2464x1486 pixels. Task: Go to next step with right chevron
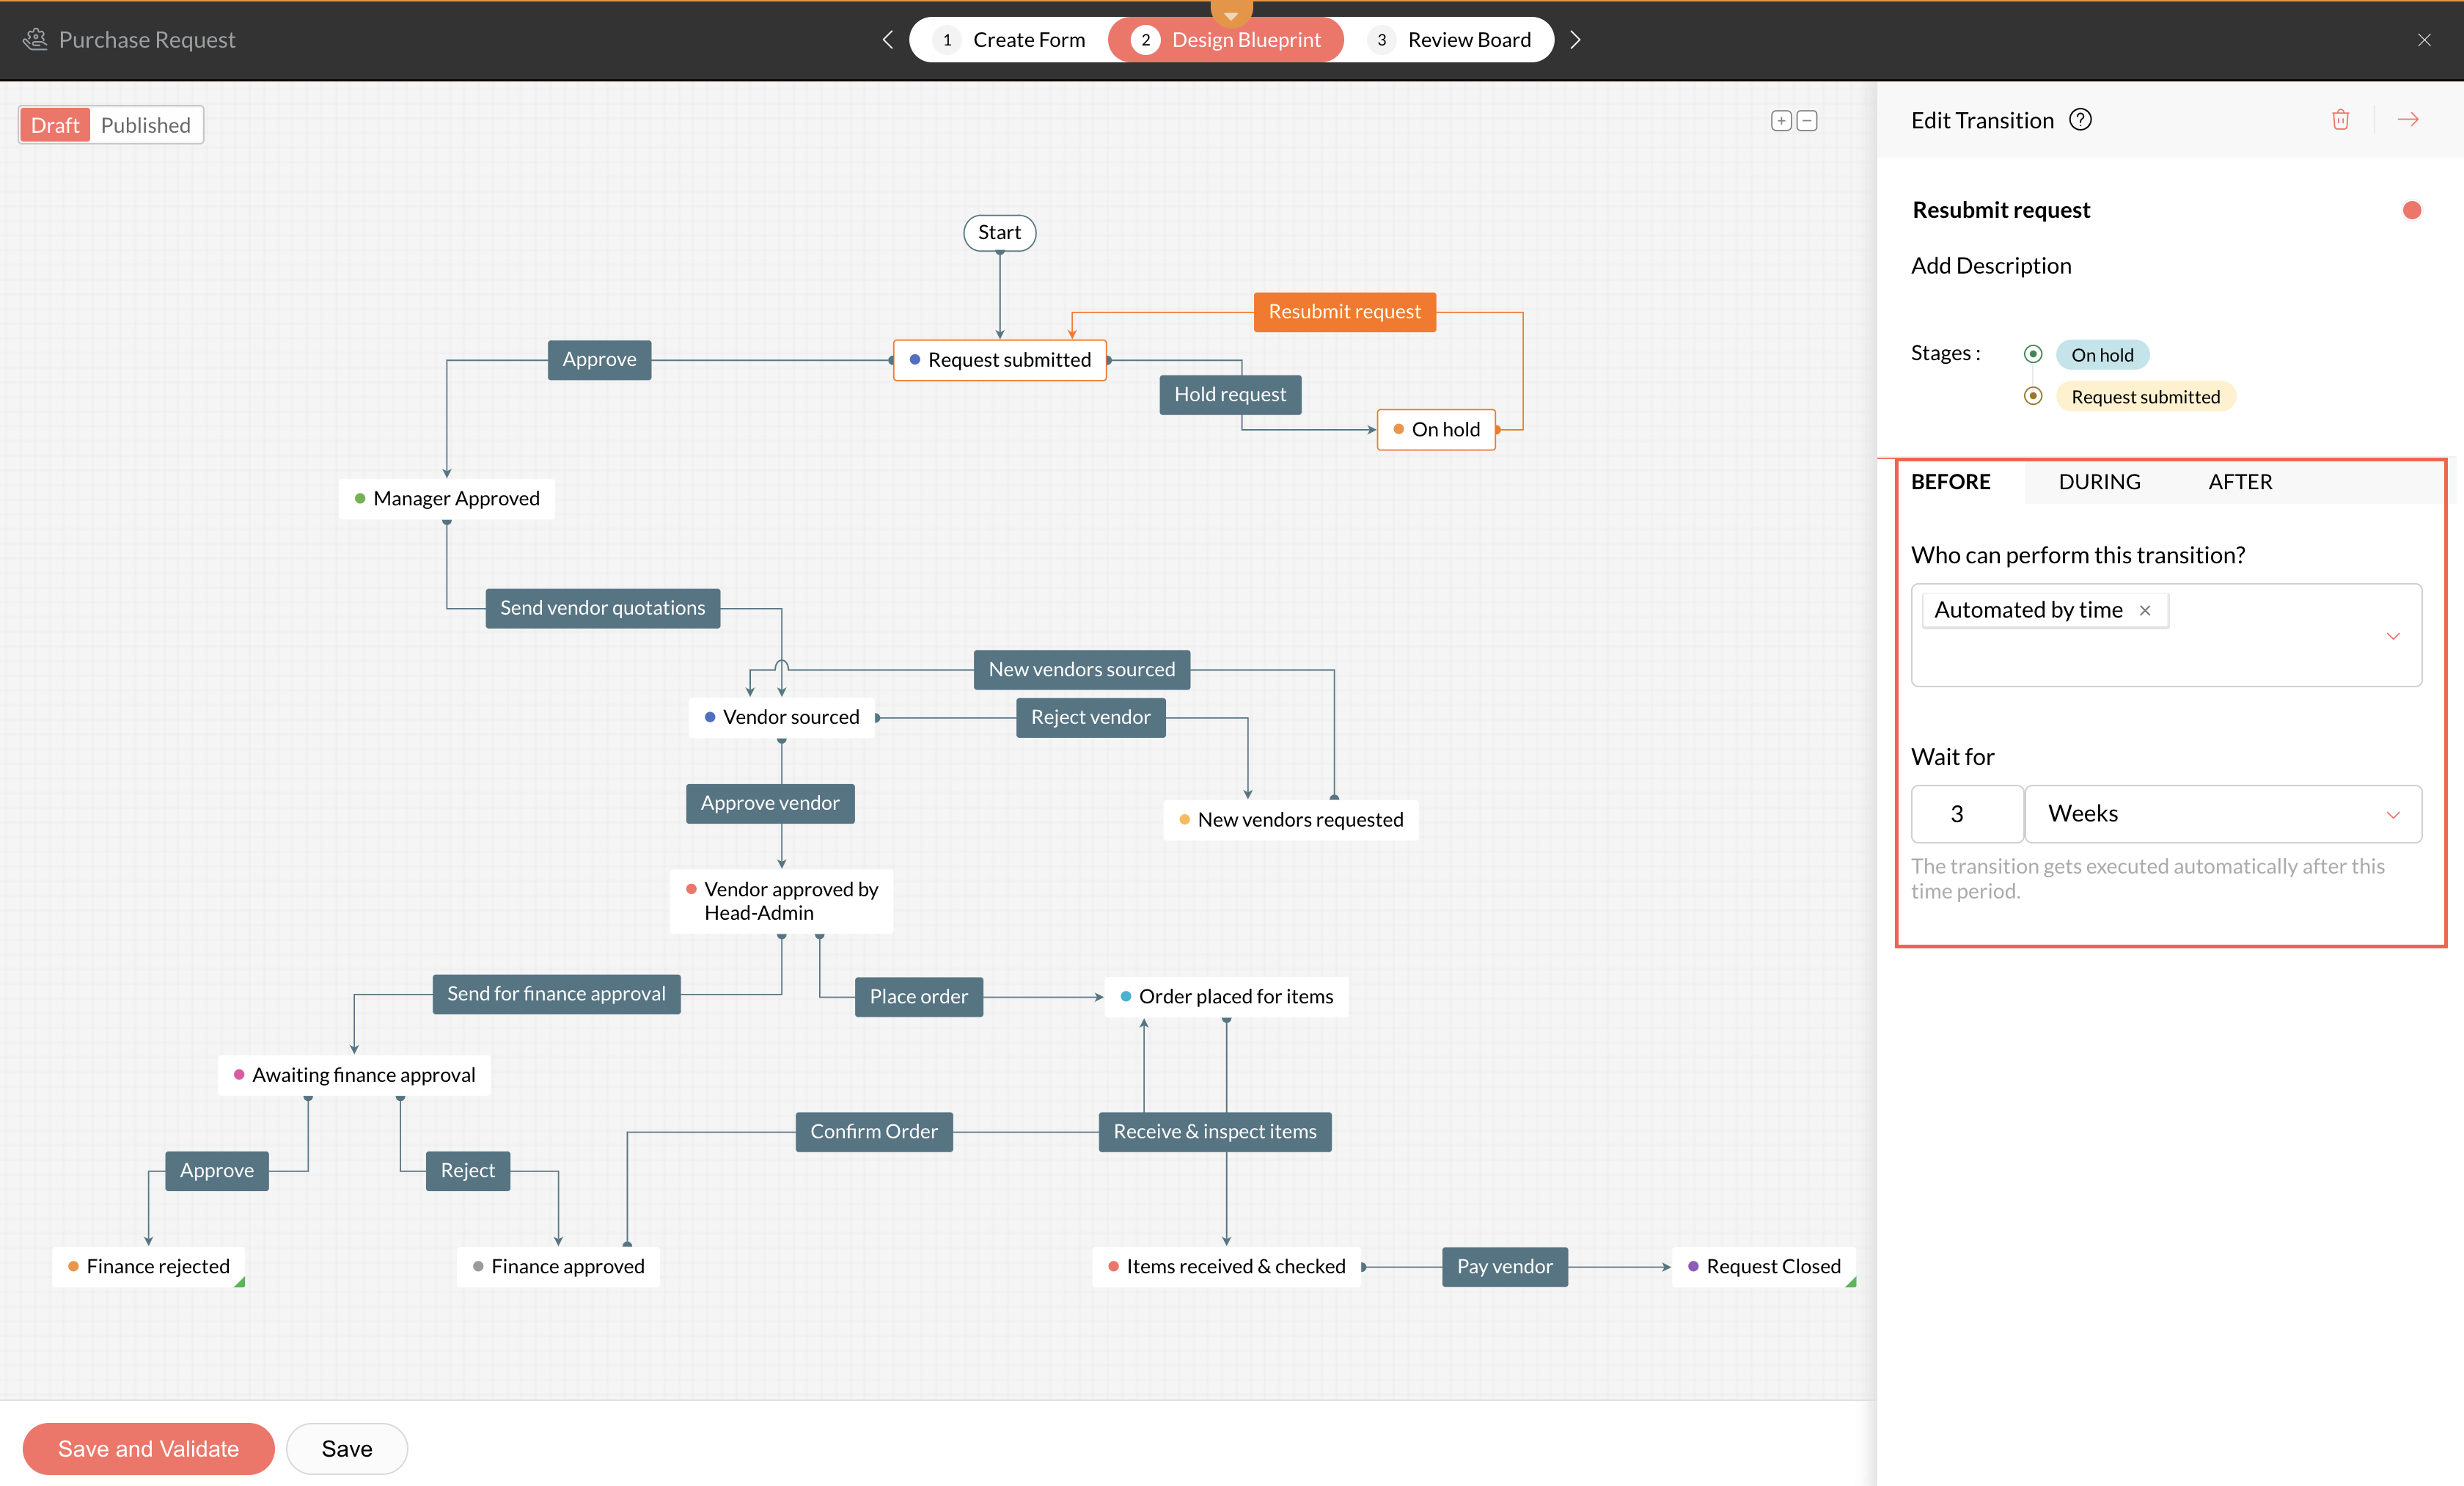tap(1575, 40)
